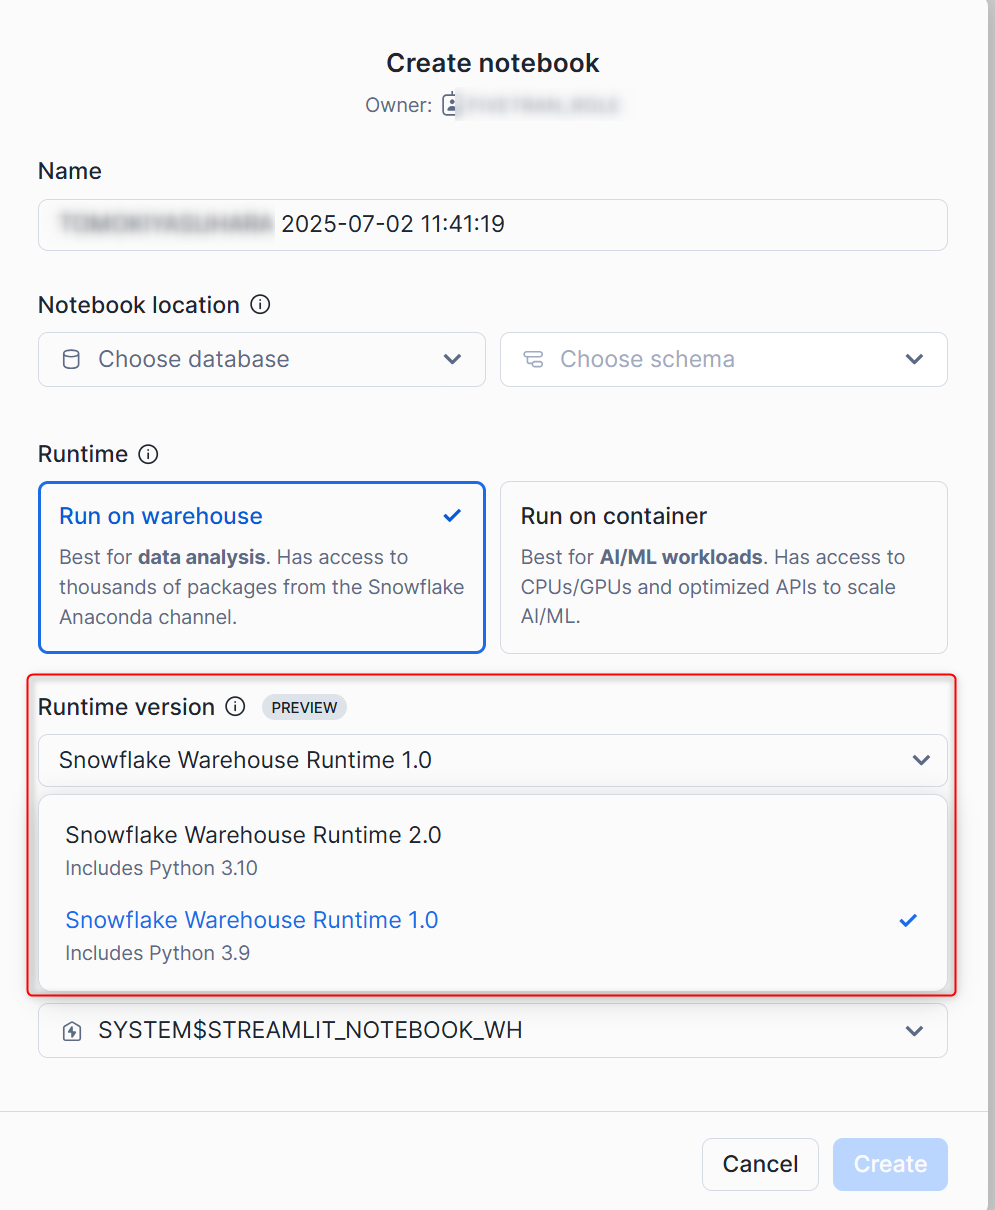Click chevron arrow of Choose database

pyautogui.click(x=452, y=359)
